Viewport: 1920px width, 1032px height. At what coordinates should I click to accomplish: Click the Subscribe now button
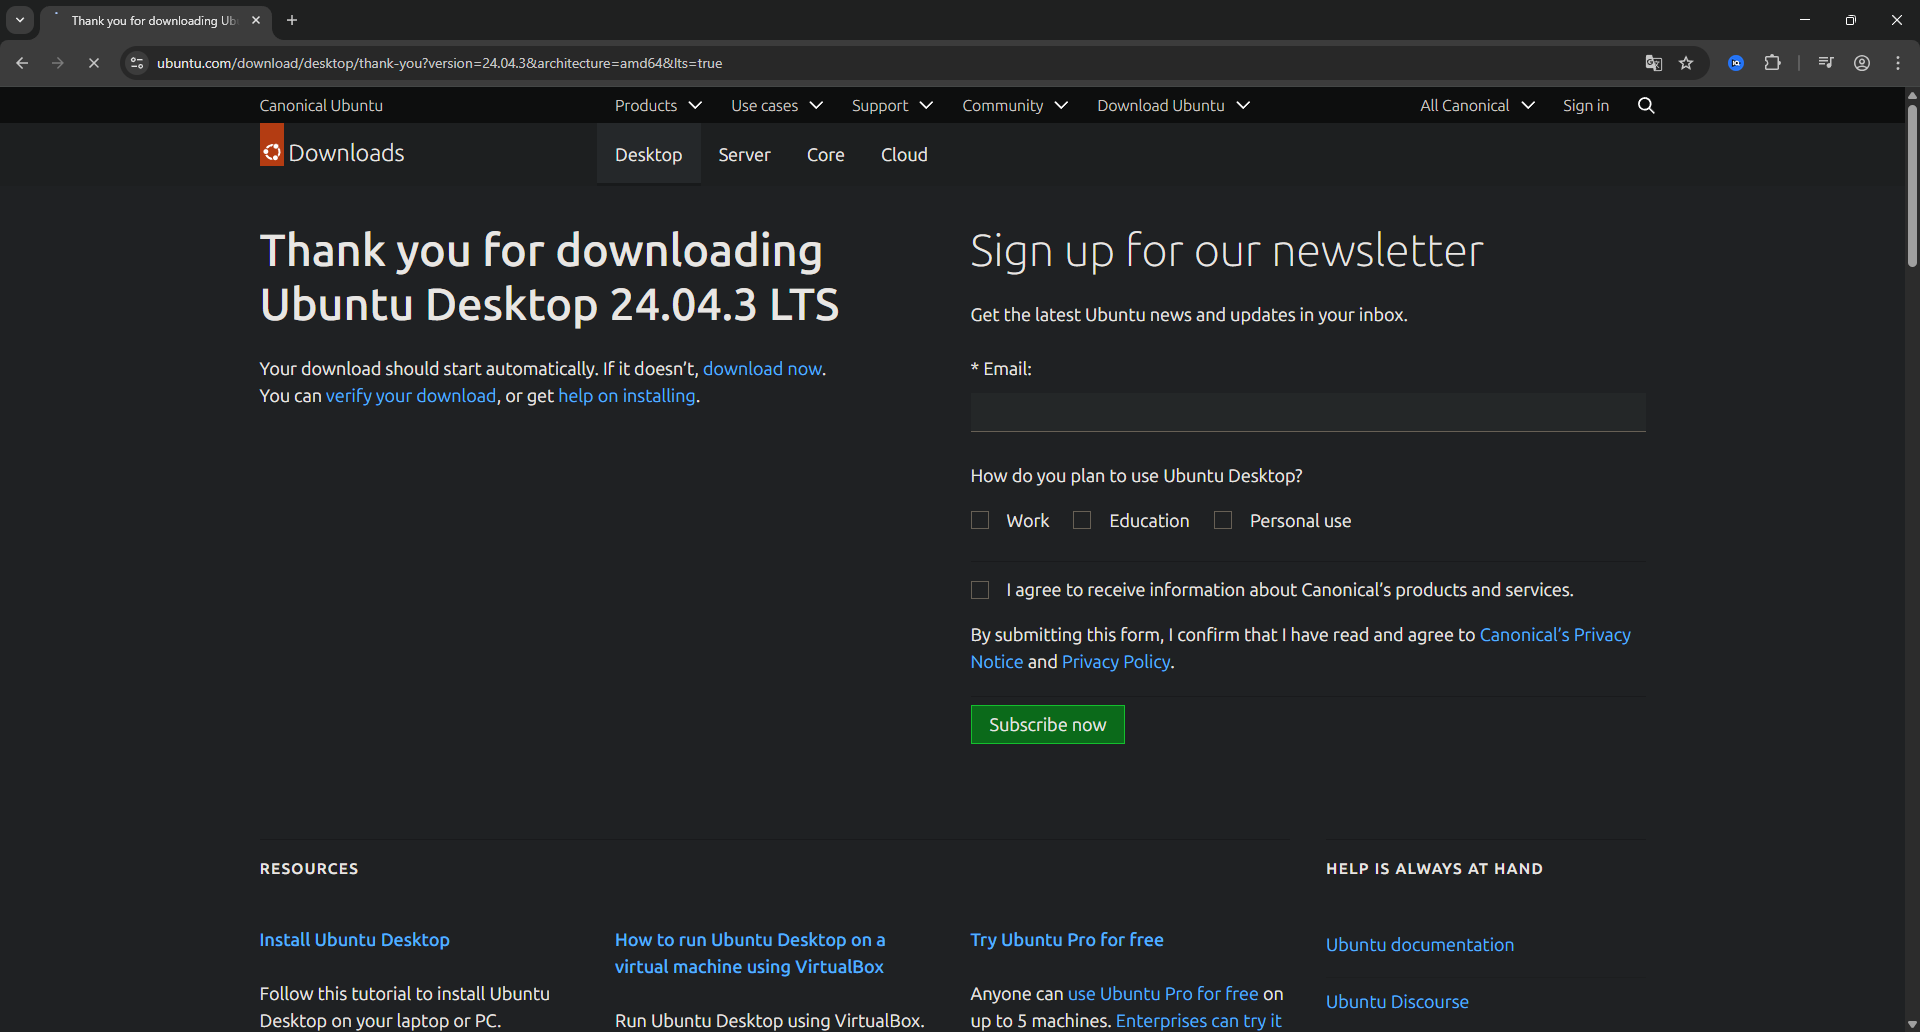point(1047,724)
